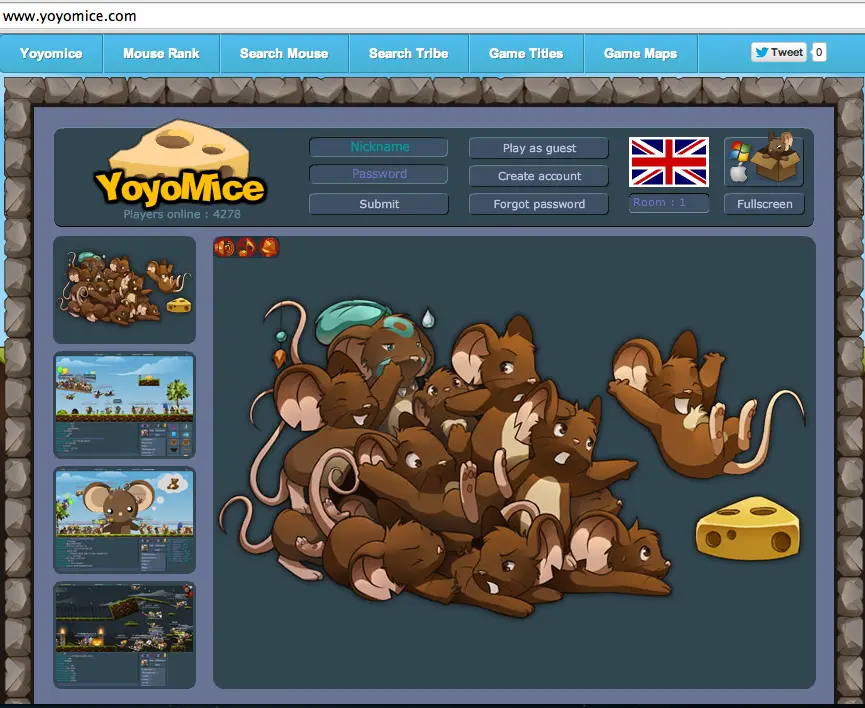Click the tweet count bubble

(x=819, y=52)
